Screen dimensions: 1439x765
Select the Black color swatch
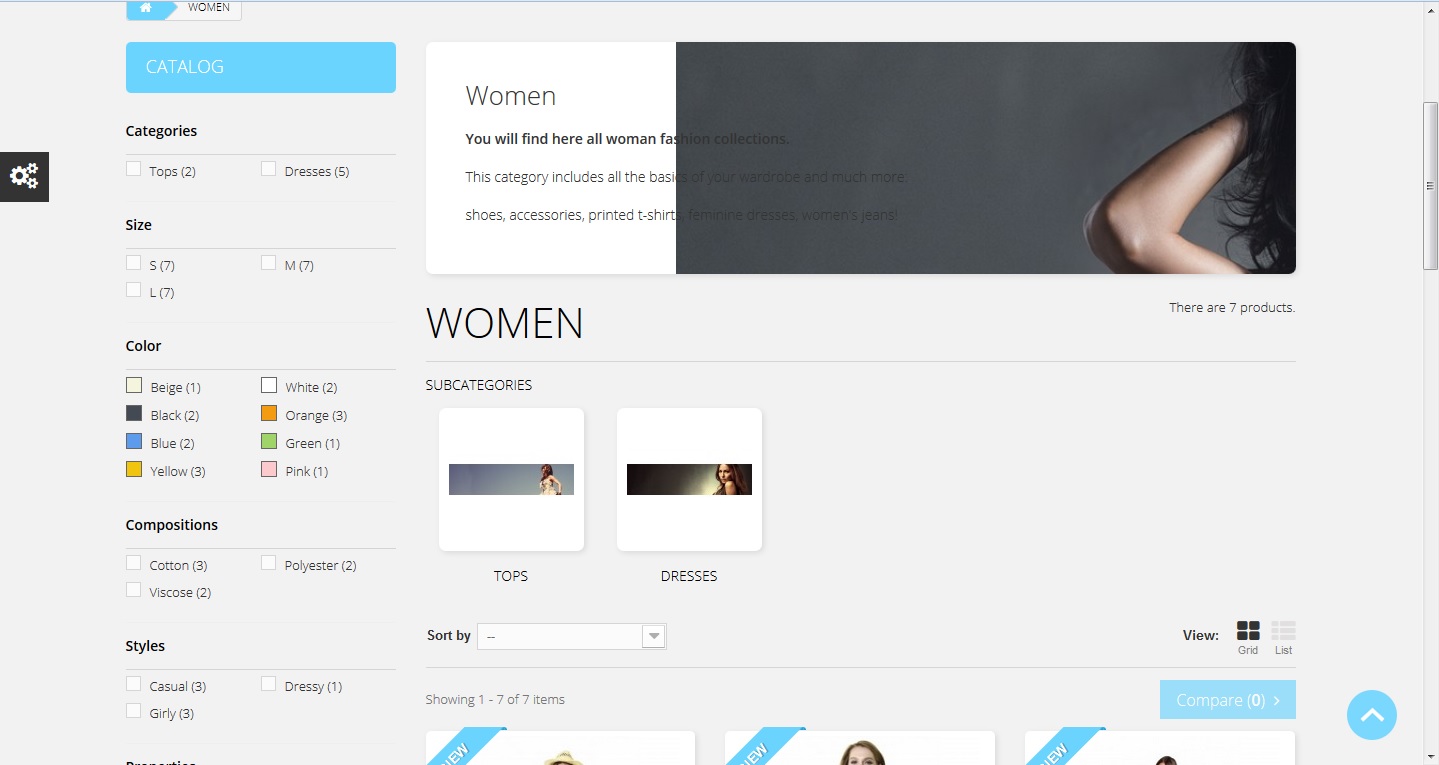tap(134, 413)
